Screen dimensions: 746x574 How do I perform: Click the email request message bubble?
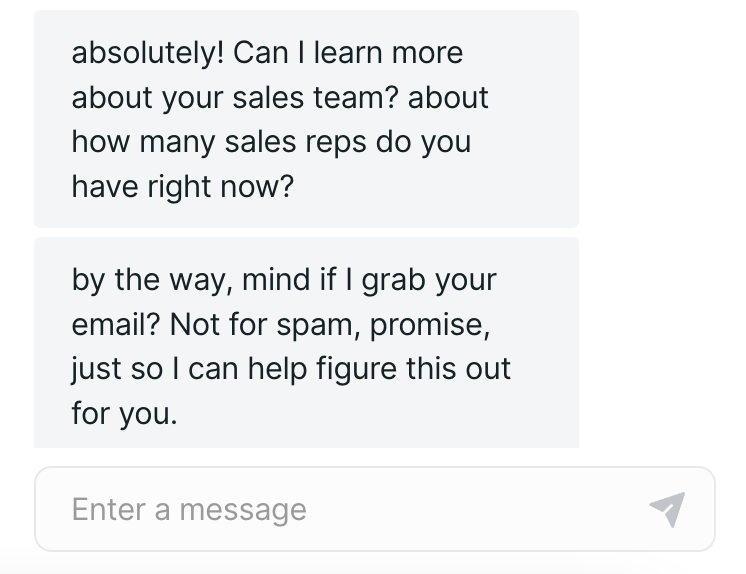306,343
